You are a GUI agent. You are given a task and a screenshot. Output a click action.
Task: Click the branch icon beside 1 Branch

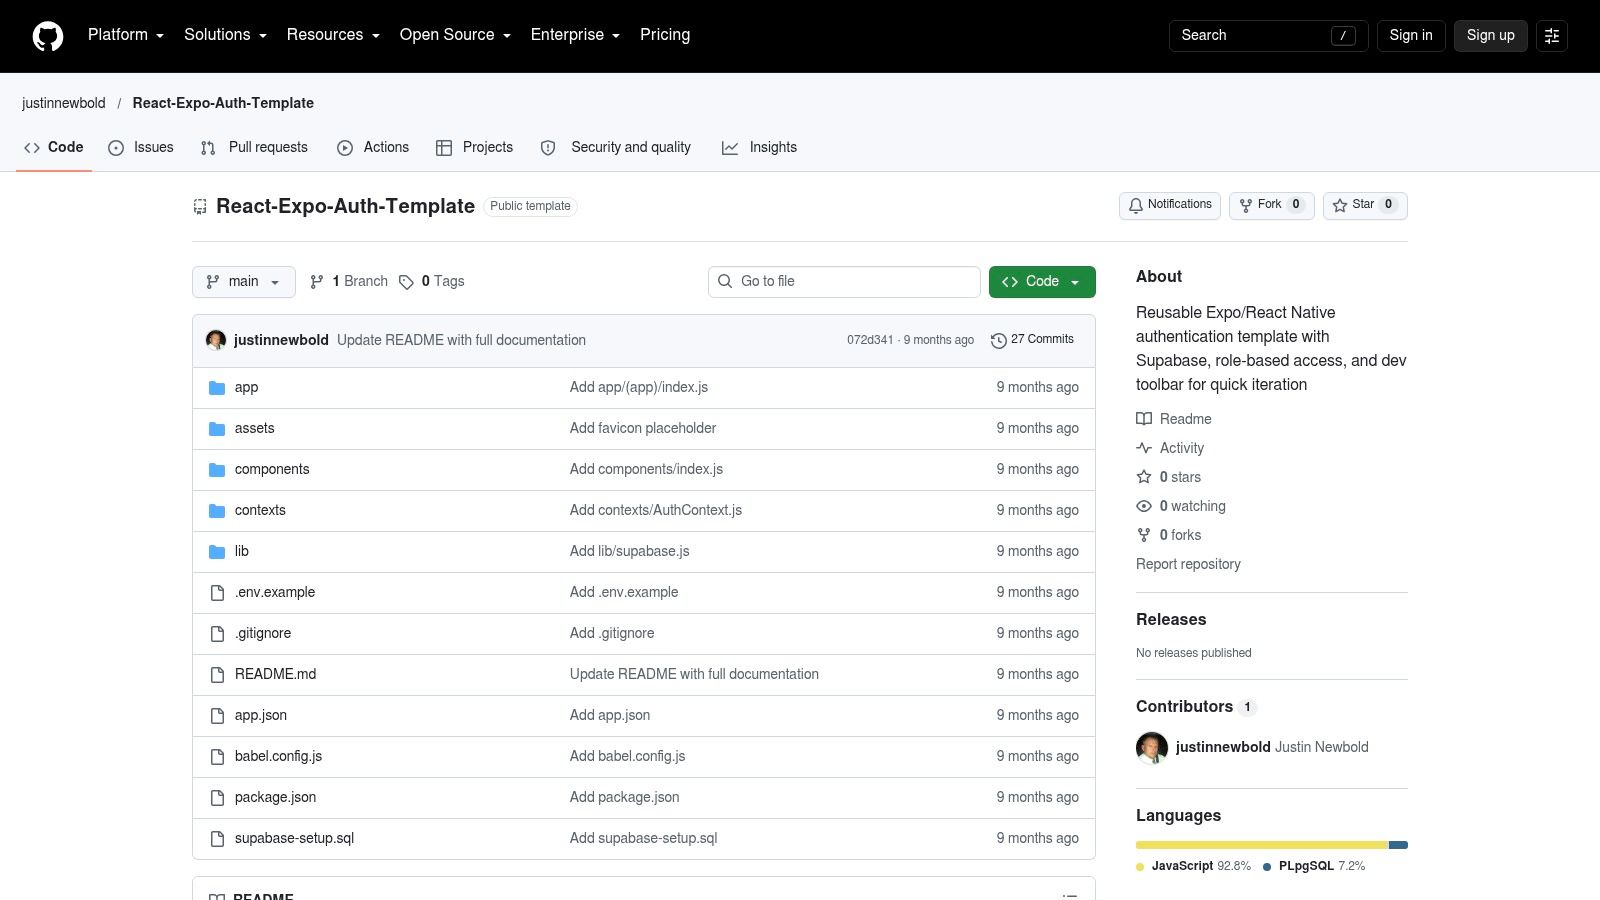(x=317, y=282)
